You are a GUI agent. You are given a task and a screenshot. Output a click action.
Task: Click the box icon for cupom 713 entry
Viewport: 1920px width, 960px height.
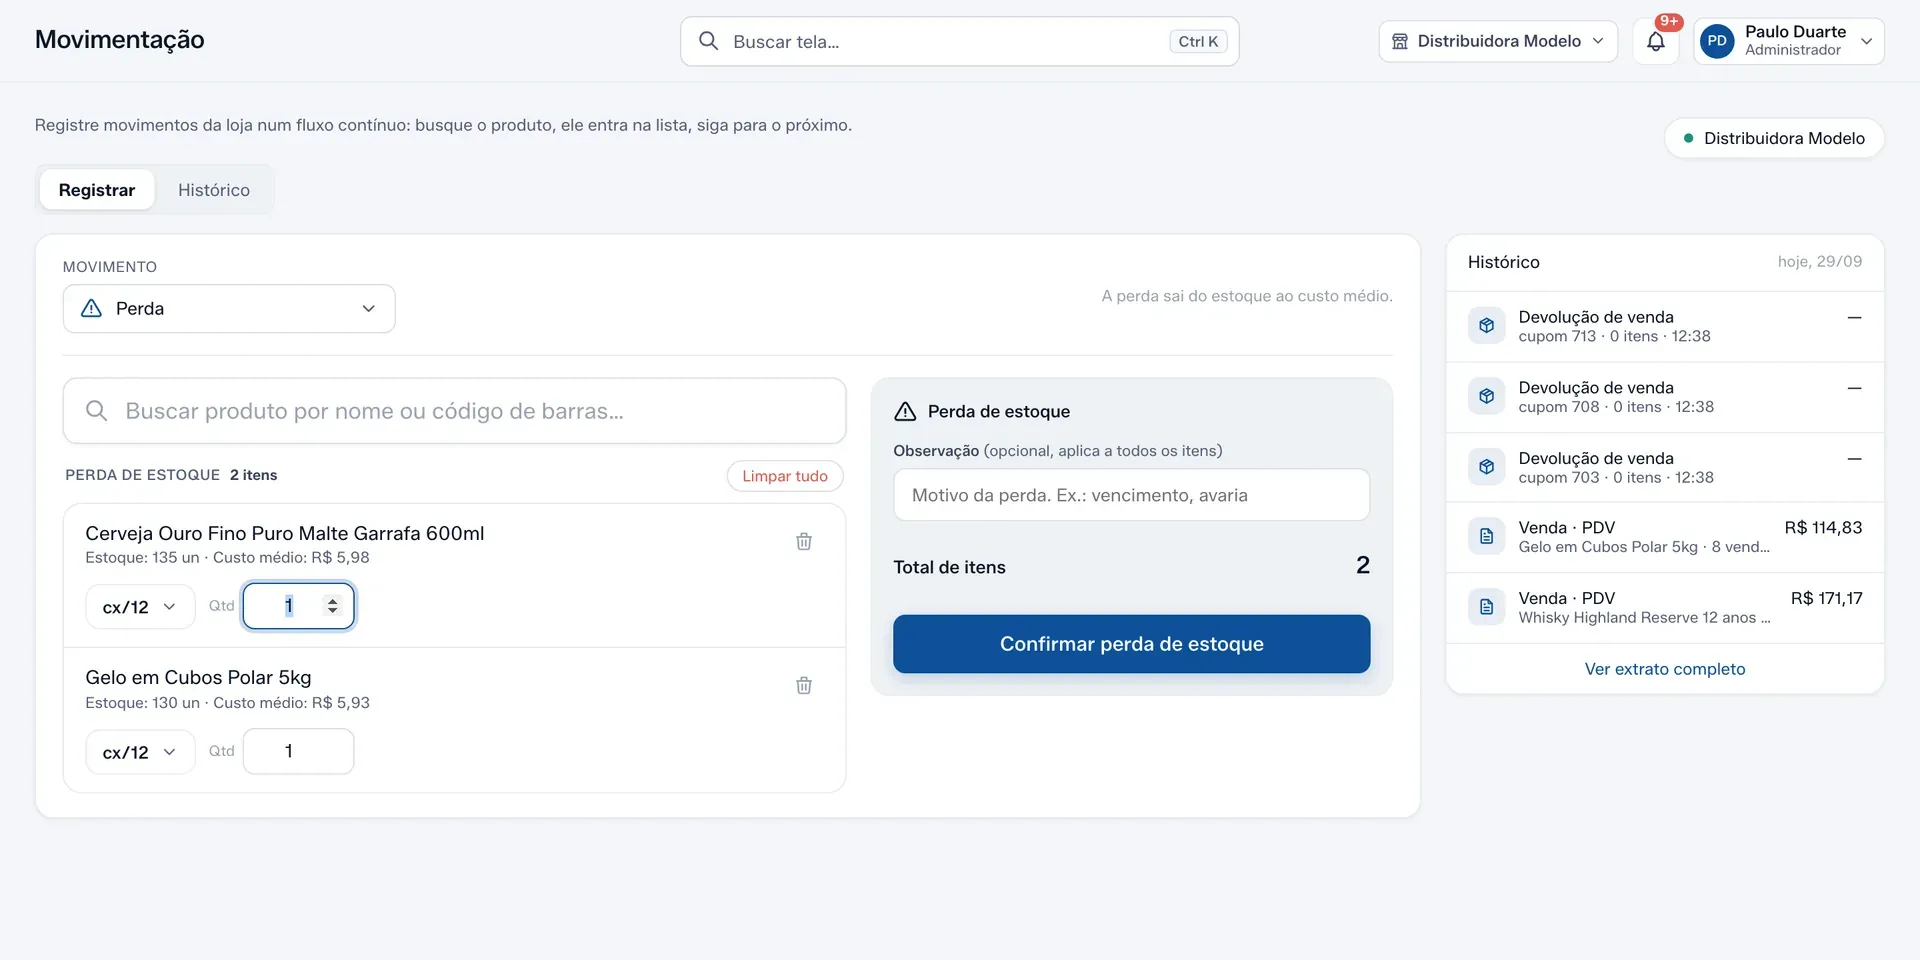pos(1486,326)
